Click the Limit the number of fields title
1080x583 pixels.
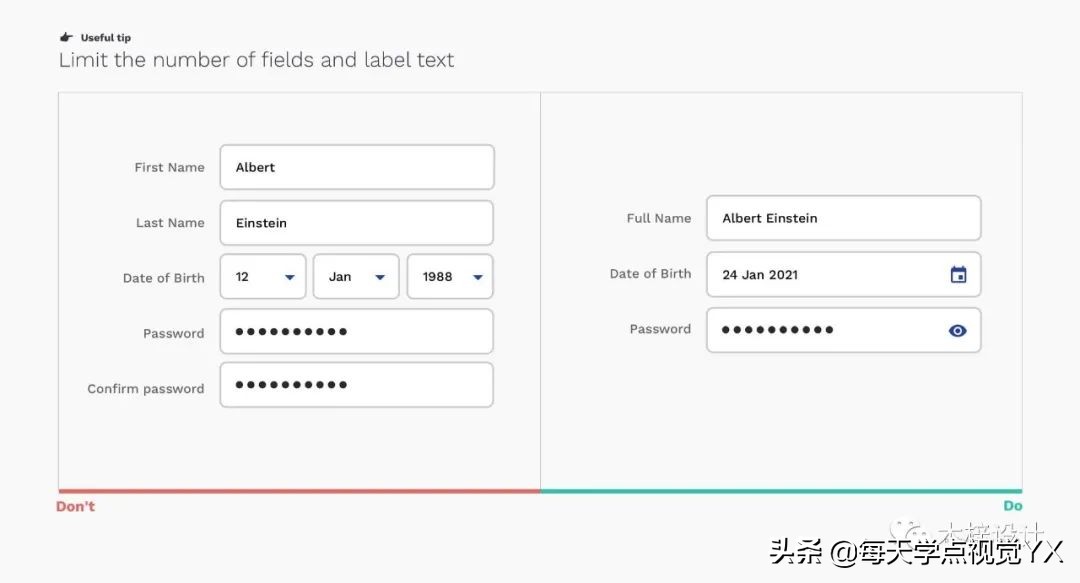(256, 60)
